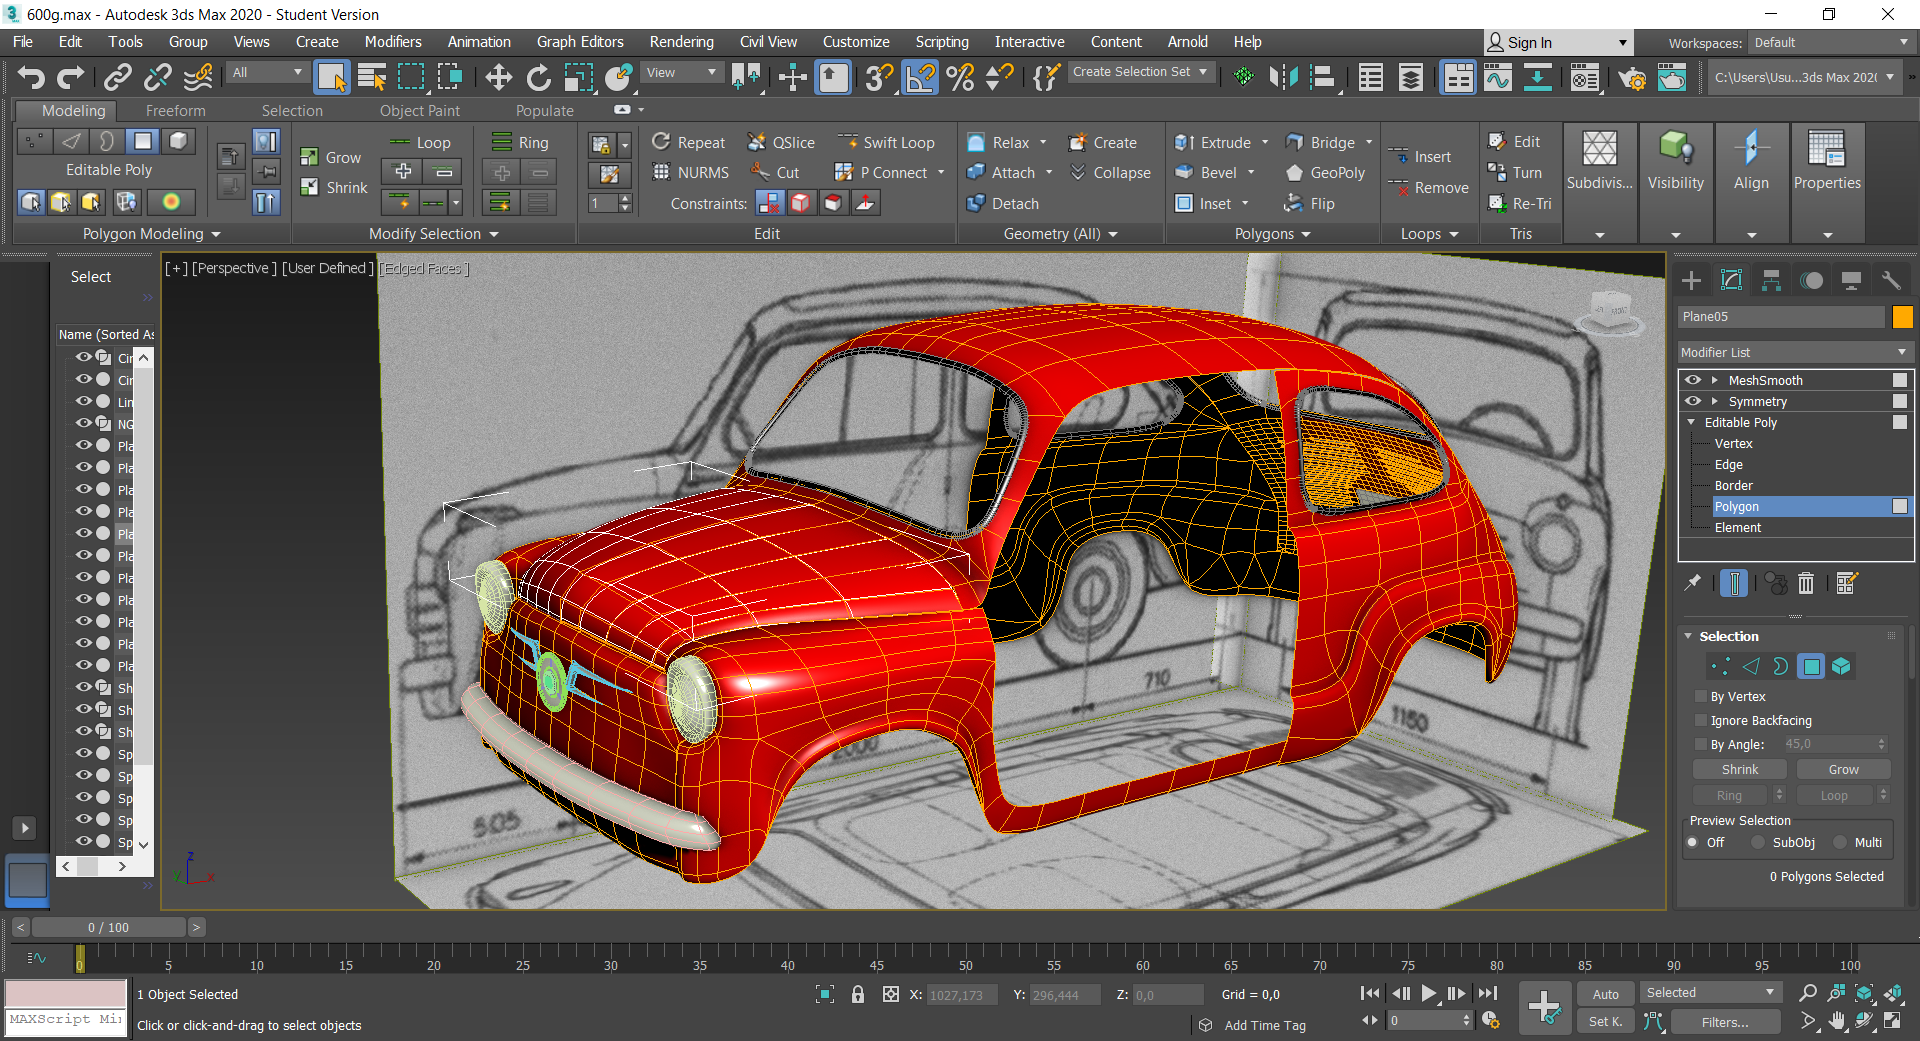Open the Hierarchy panel tab icon
The width and height of the screenshot is (1920, 1041).
pyautogui.click(x=1771, y=281)
